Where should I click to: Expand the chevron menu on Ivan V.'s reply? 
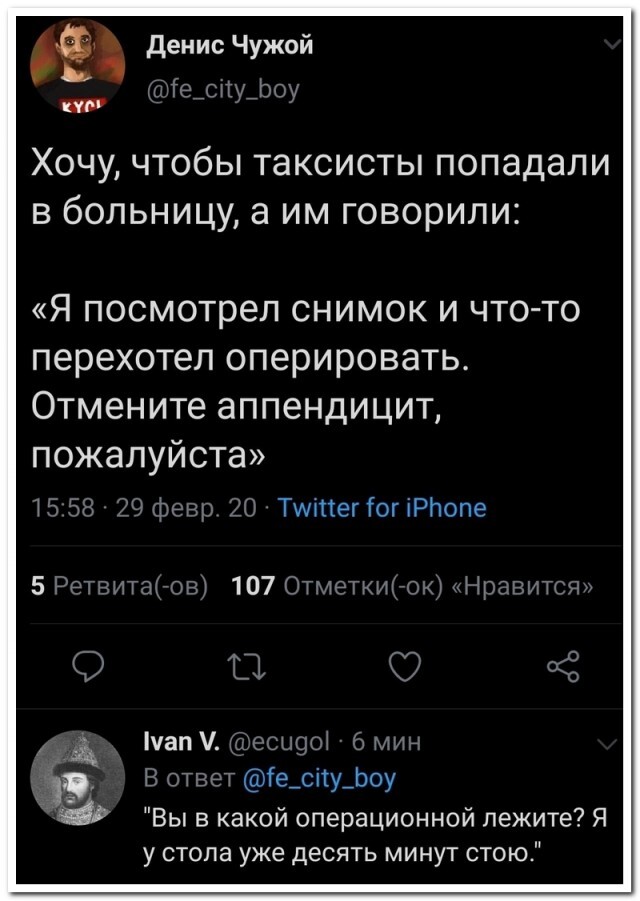pyautogui.click(x=604, y=742)
